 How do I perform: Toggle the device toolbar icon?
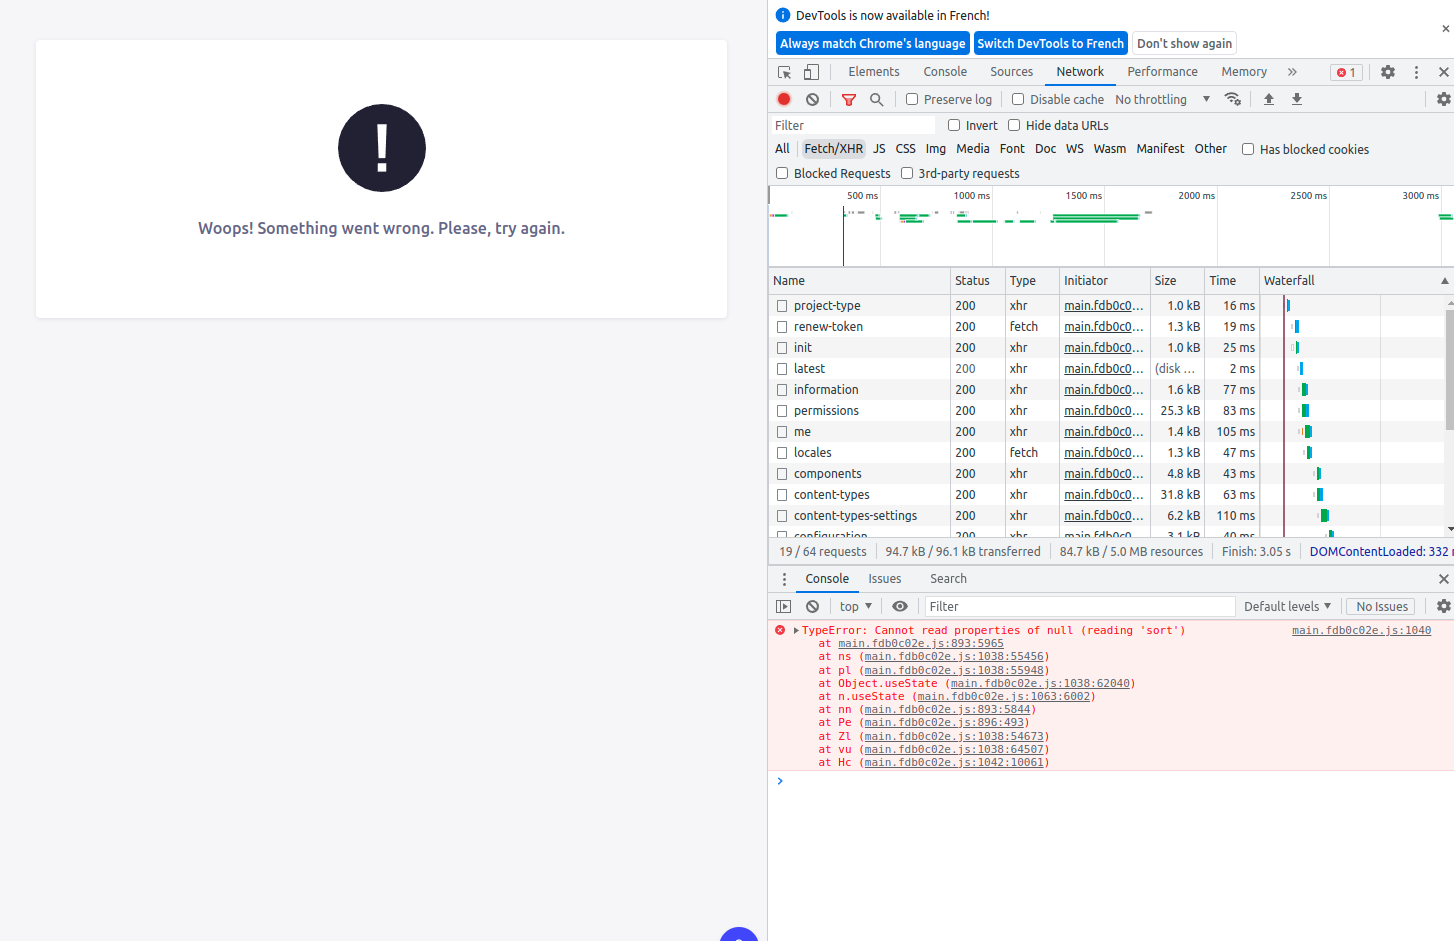coord(811,72)
